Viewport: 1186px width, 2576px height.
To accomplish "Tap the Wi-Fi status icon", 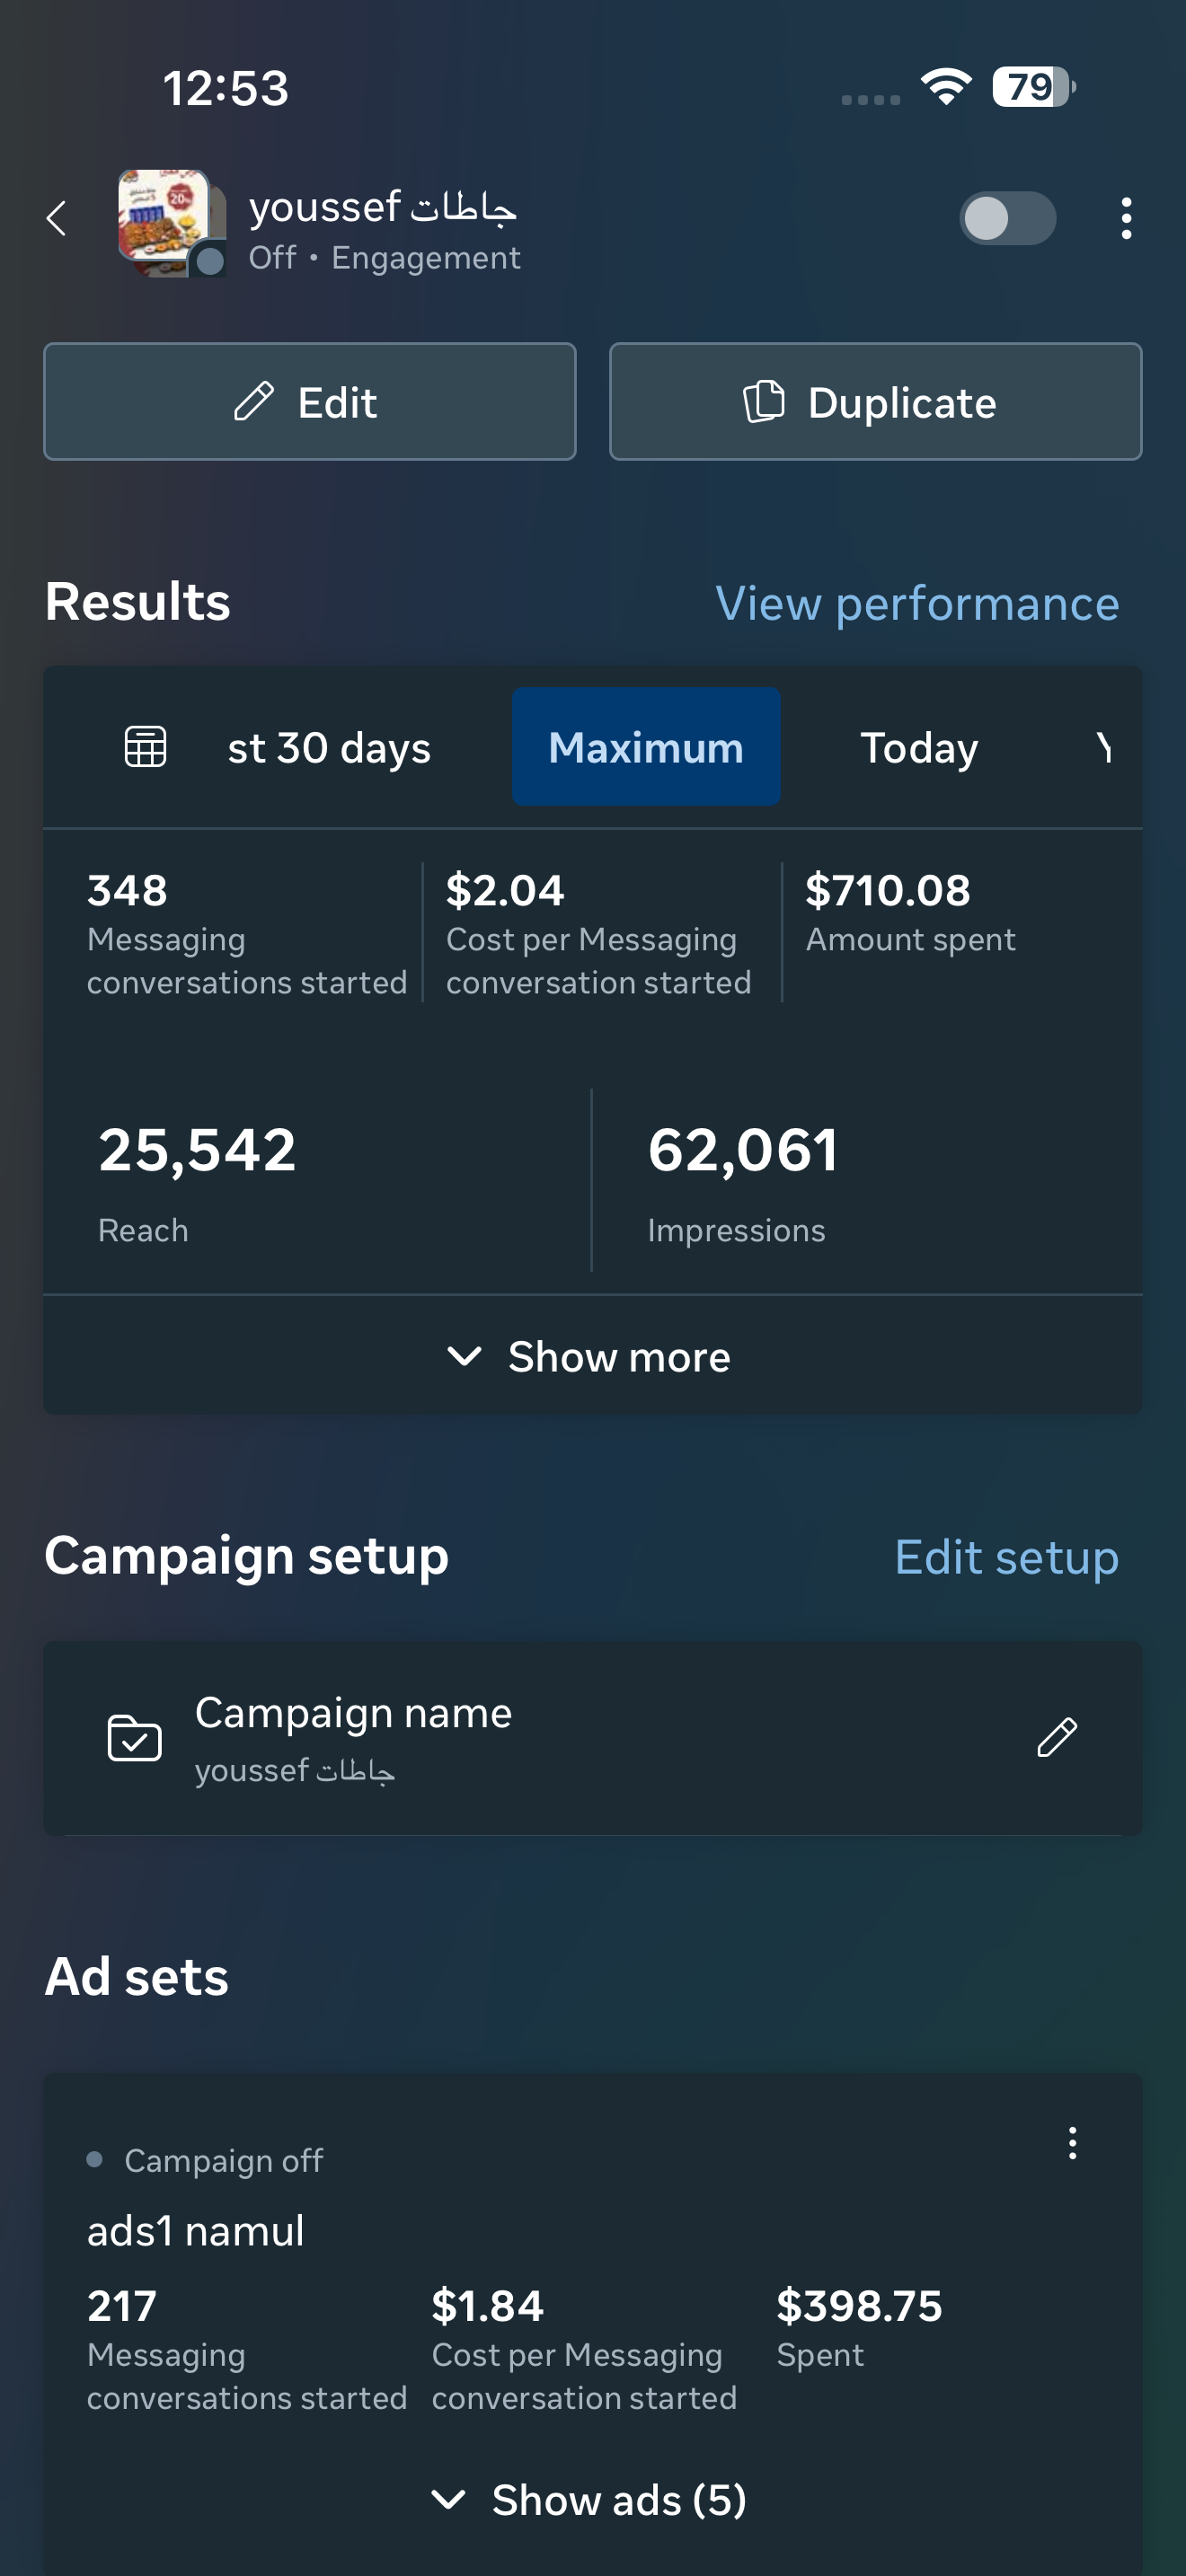I will [946, 87].
